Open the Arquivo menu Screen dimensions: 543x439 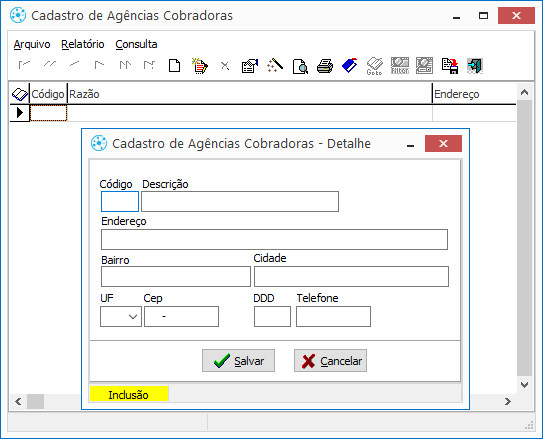pyautogui.click(x=32, y=44)
